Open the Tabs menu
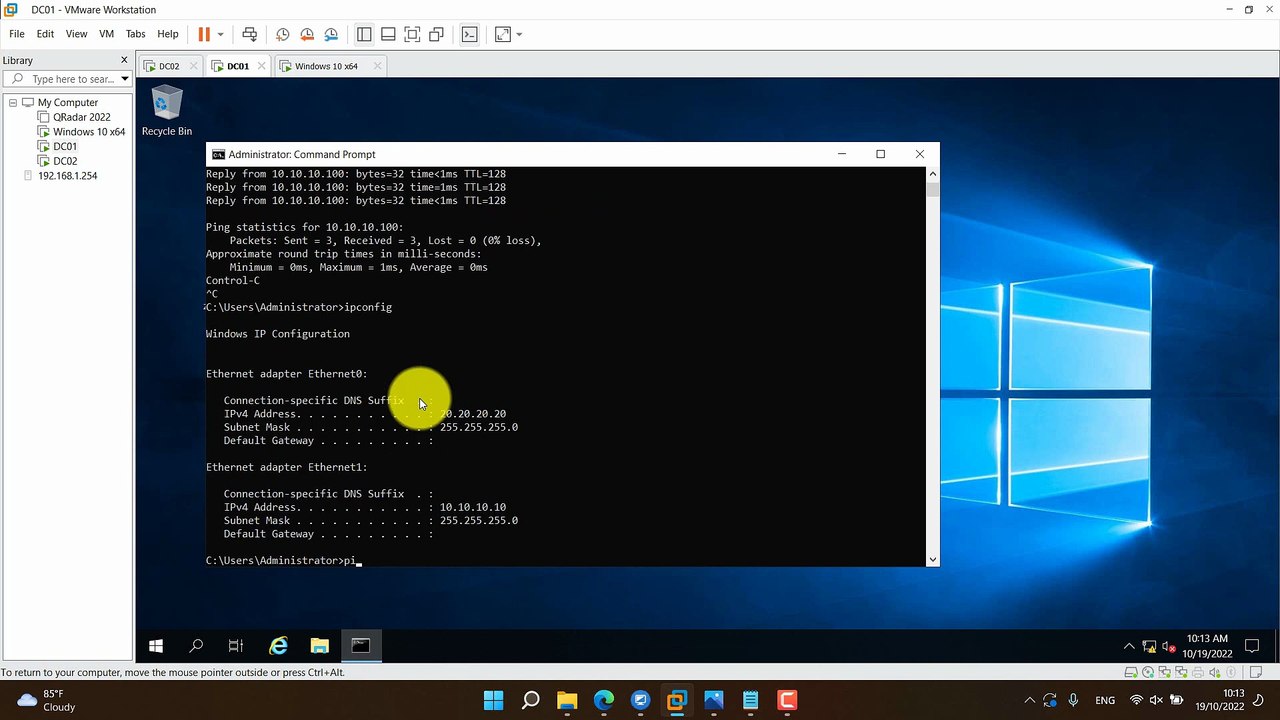 click(x=135, y=34)
